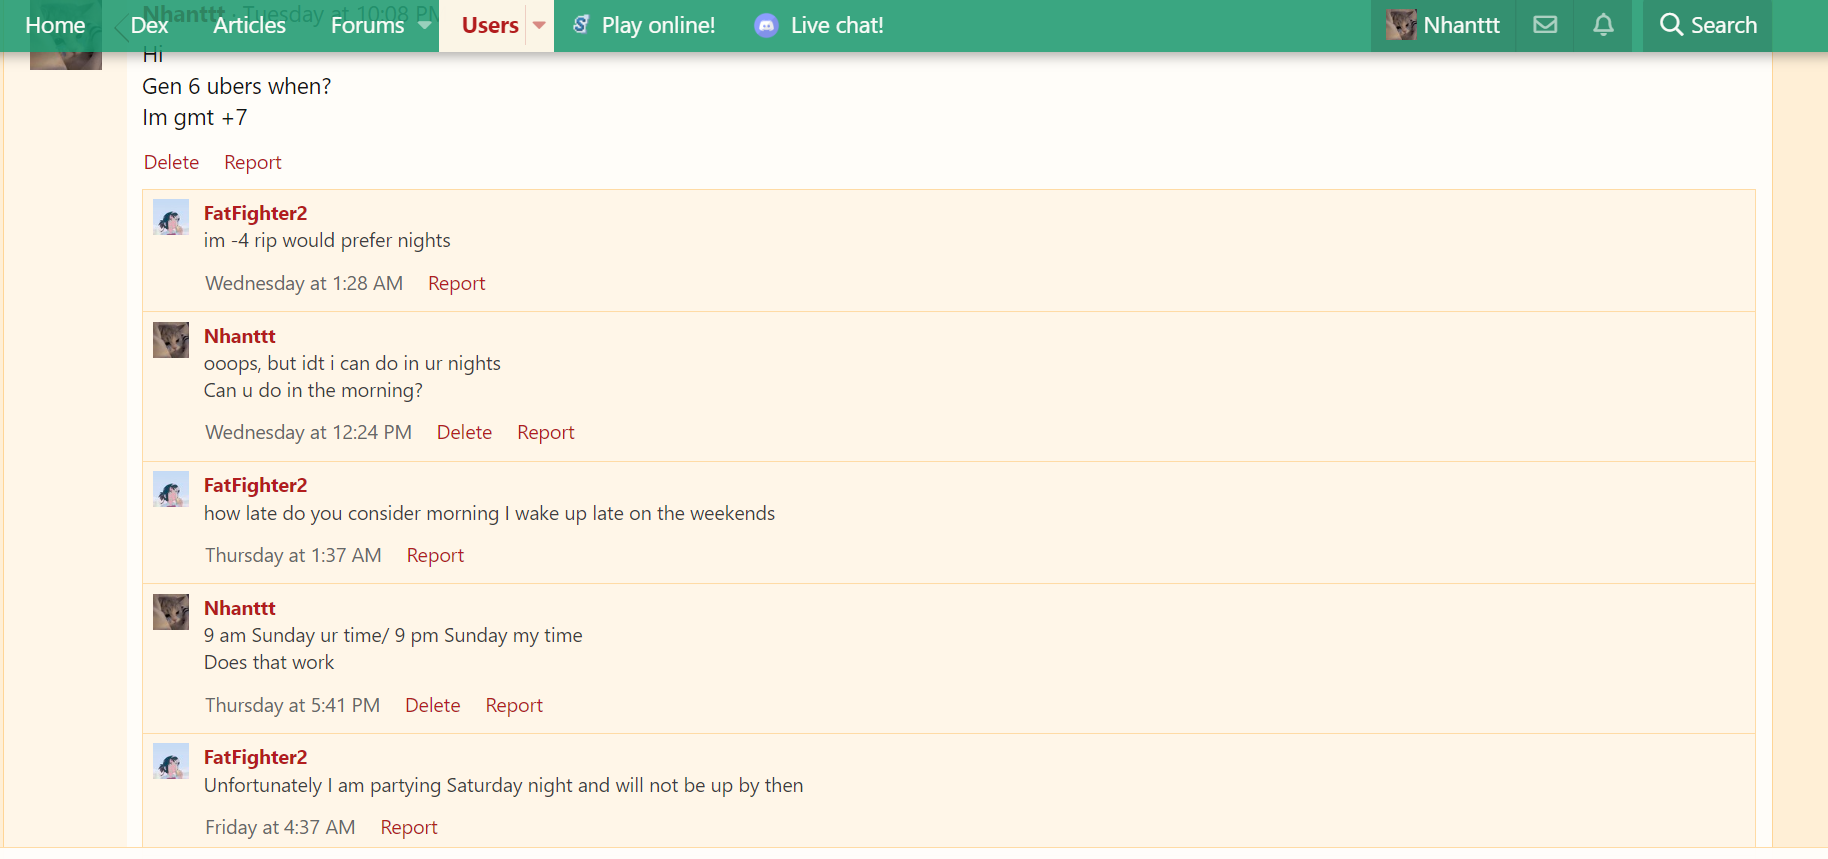This screenshot has width=1828, height=859.
Task: Expand the Forums dropdown arrow
Action: click(425, 25)
